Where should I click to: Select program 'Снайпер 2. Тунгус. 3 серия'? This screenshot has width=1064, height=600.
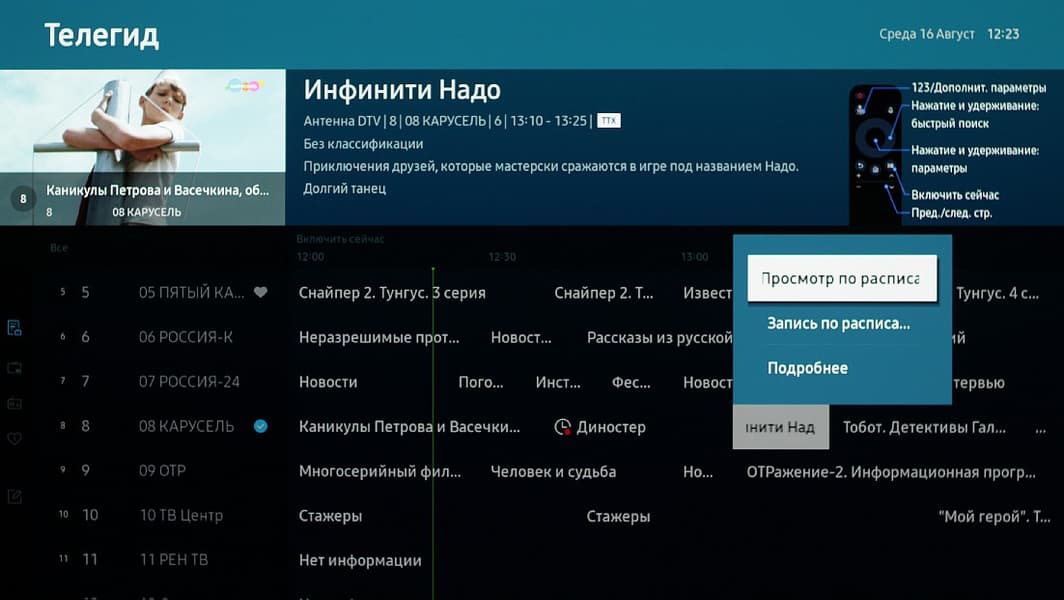392,293
